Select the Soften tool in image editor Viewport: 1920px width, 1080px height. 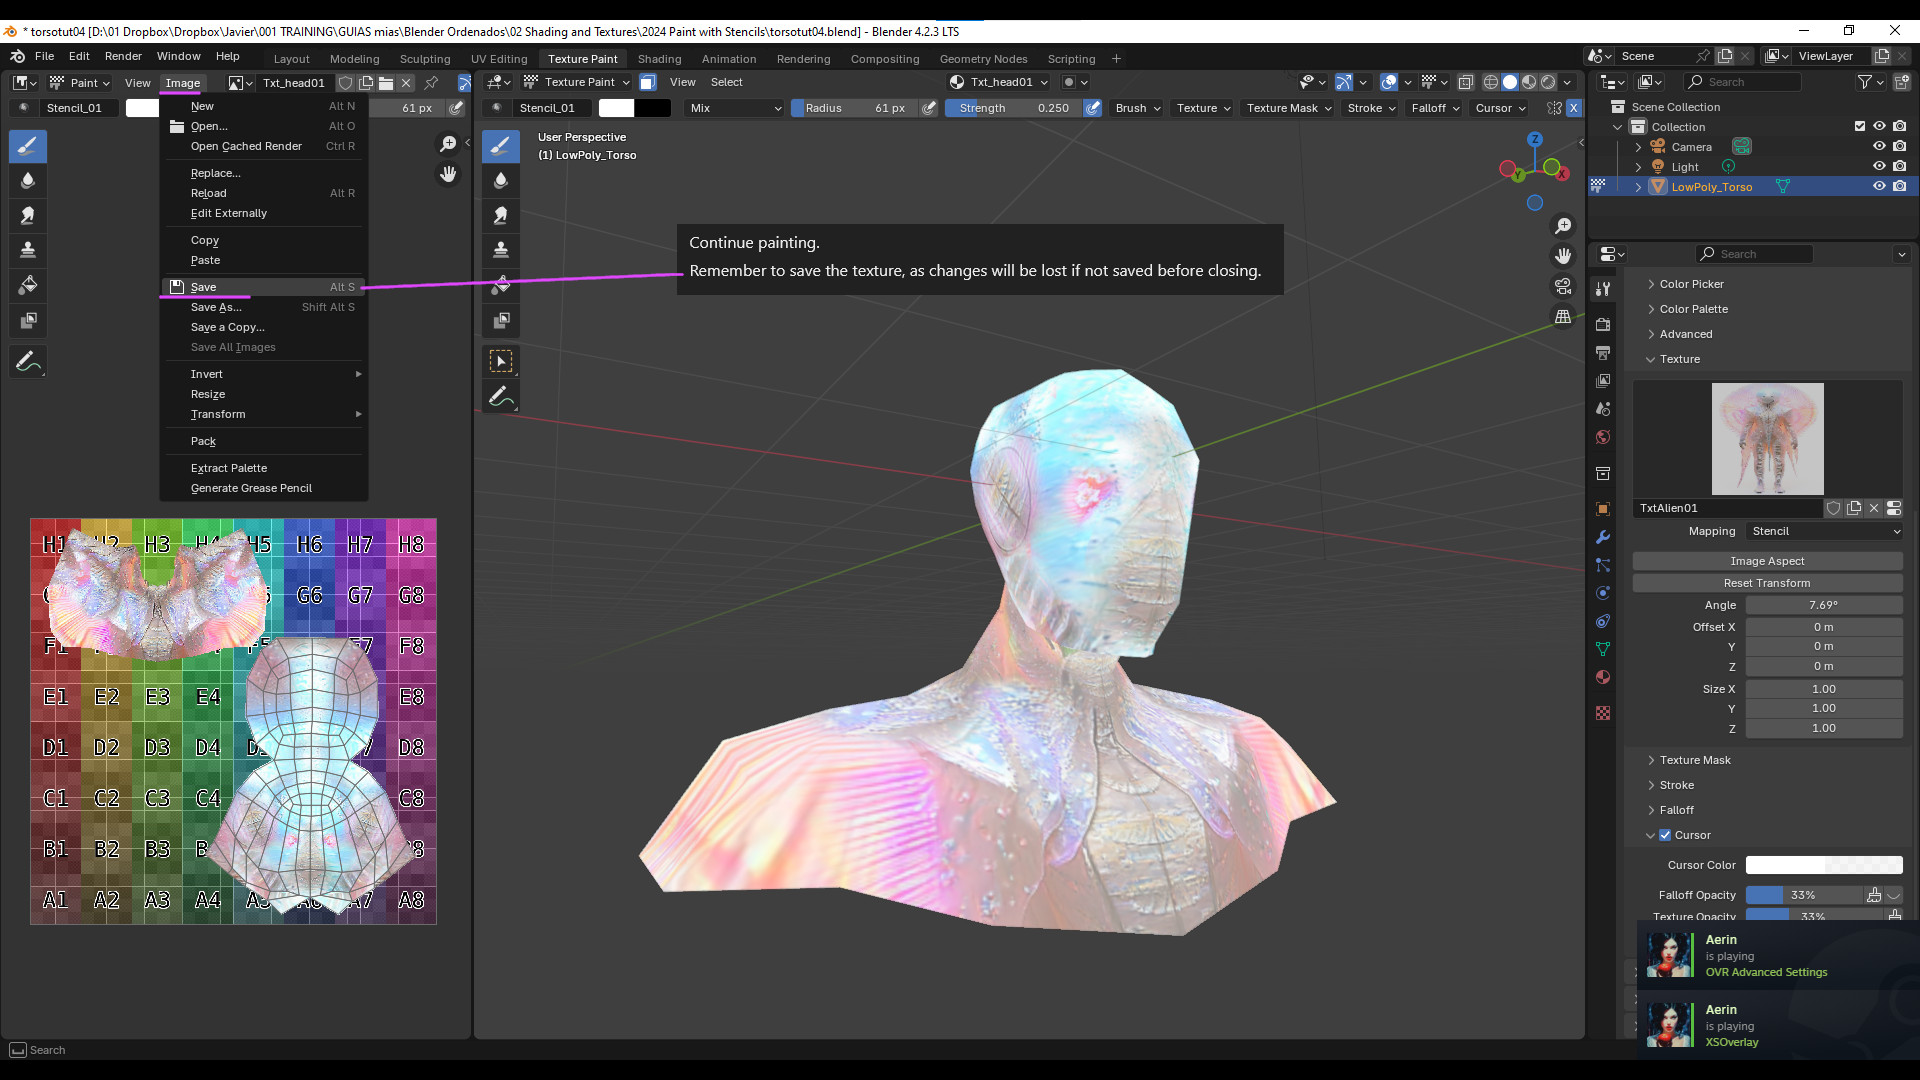click(28, 181)
